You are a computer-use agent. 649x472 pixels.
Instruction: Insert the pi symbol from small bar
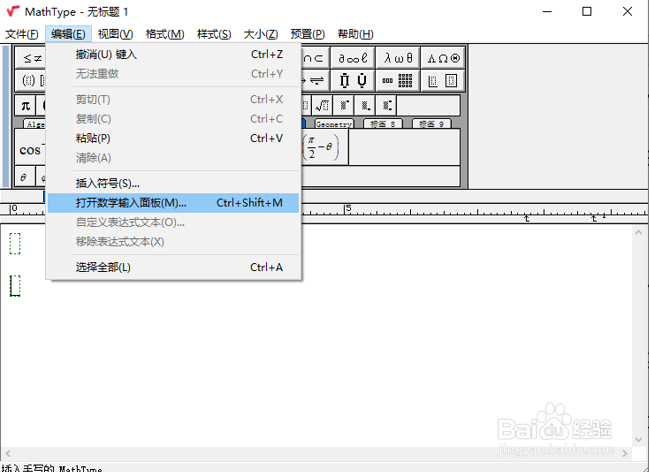tap(25, 106)
